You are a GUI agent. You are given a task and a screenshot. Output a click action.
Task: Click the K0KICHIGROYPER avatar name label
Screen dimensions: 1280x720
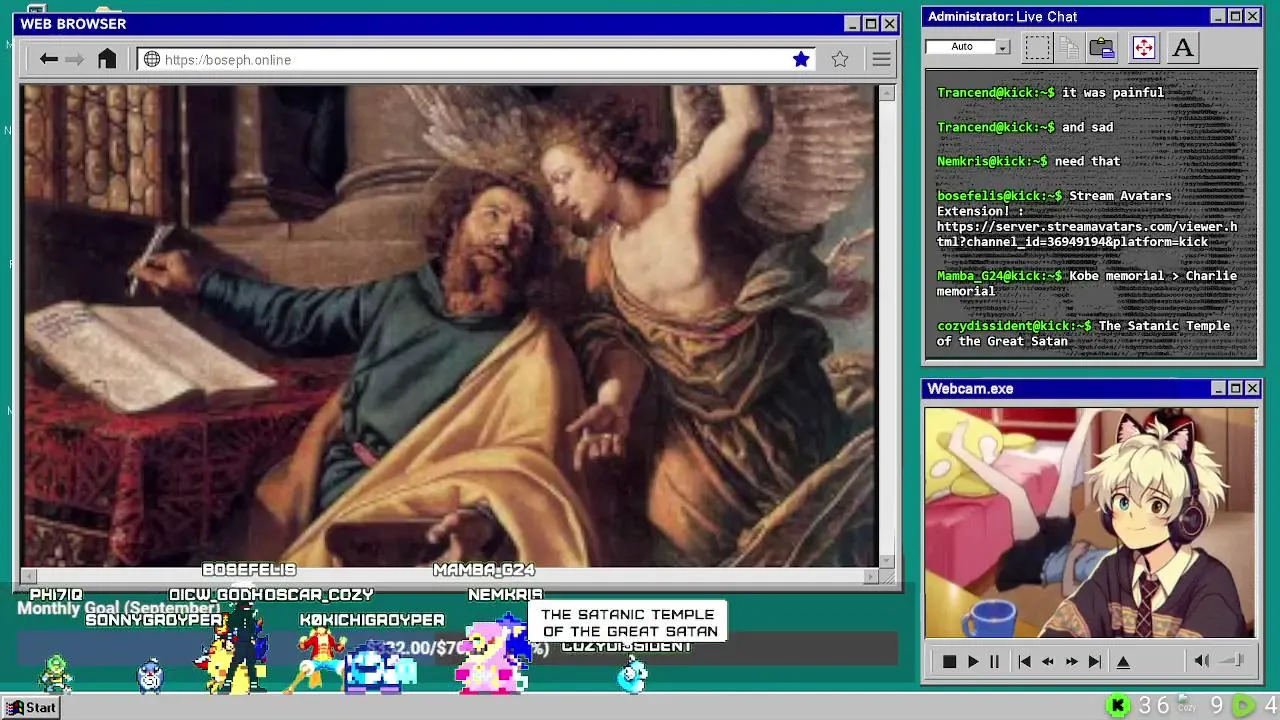pyautogui.click(x=372, y=620)
